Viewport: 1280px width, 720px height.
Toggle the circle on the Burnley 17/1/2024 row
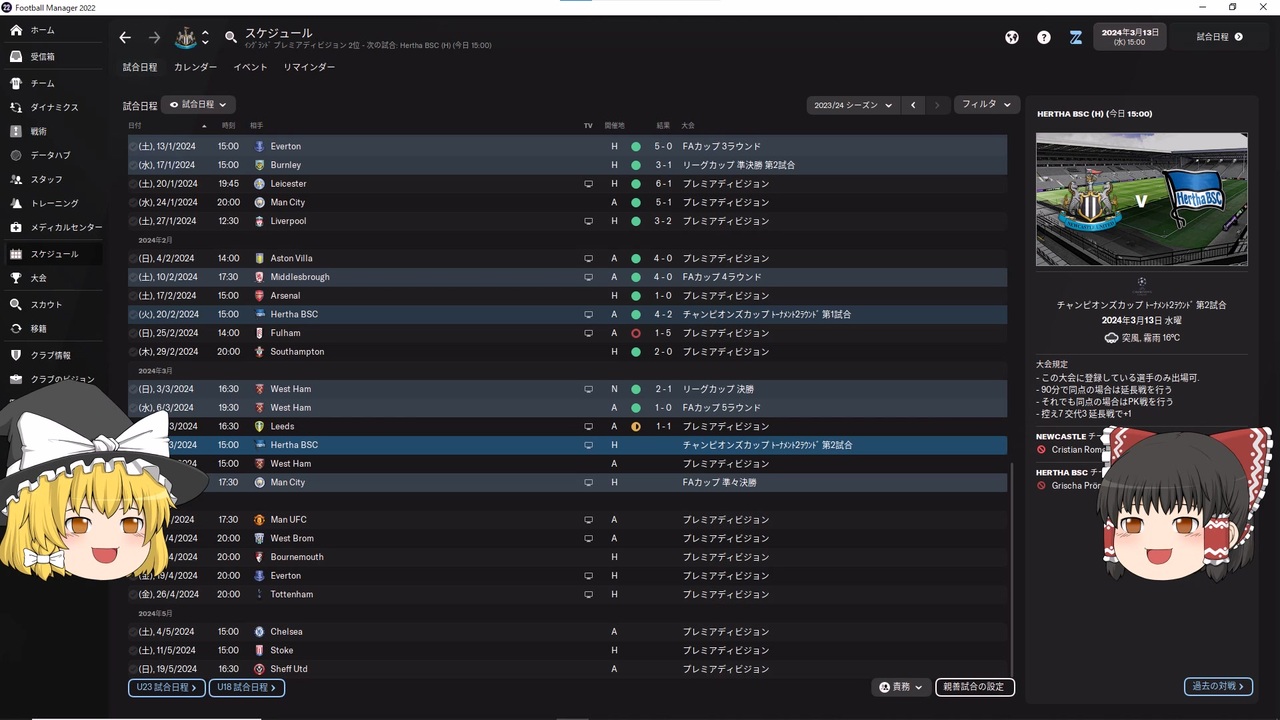click(134, 165)
